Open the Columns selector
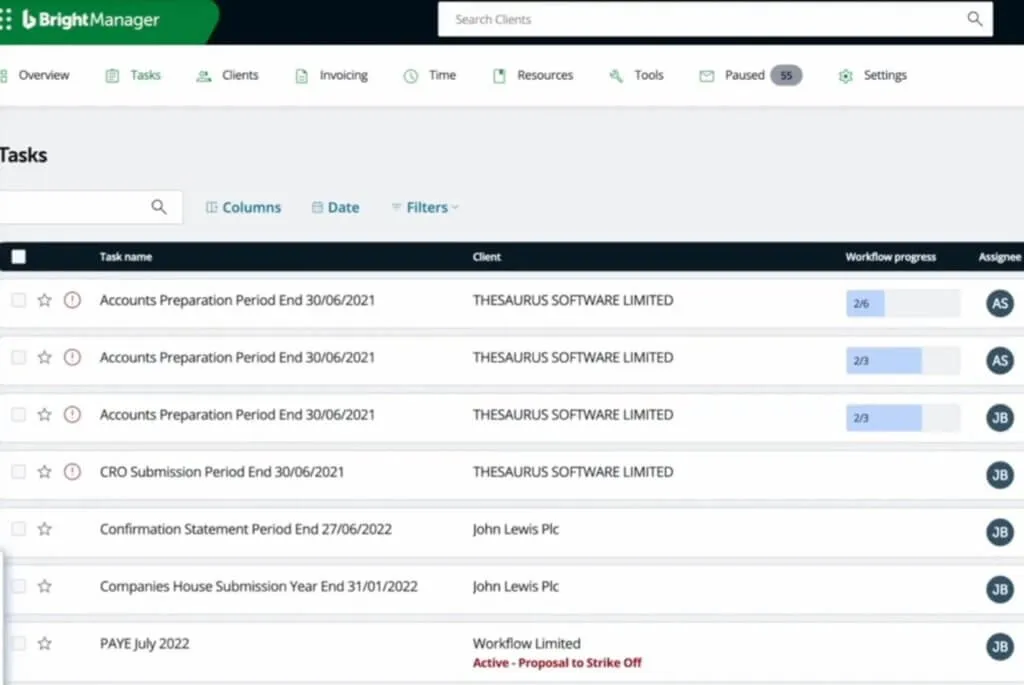 coord(244,207)
